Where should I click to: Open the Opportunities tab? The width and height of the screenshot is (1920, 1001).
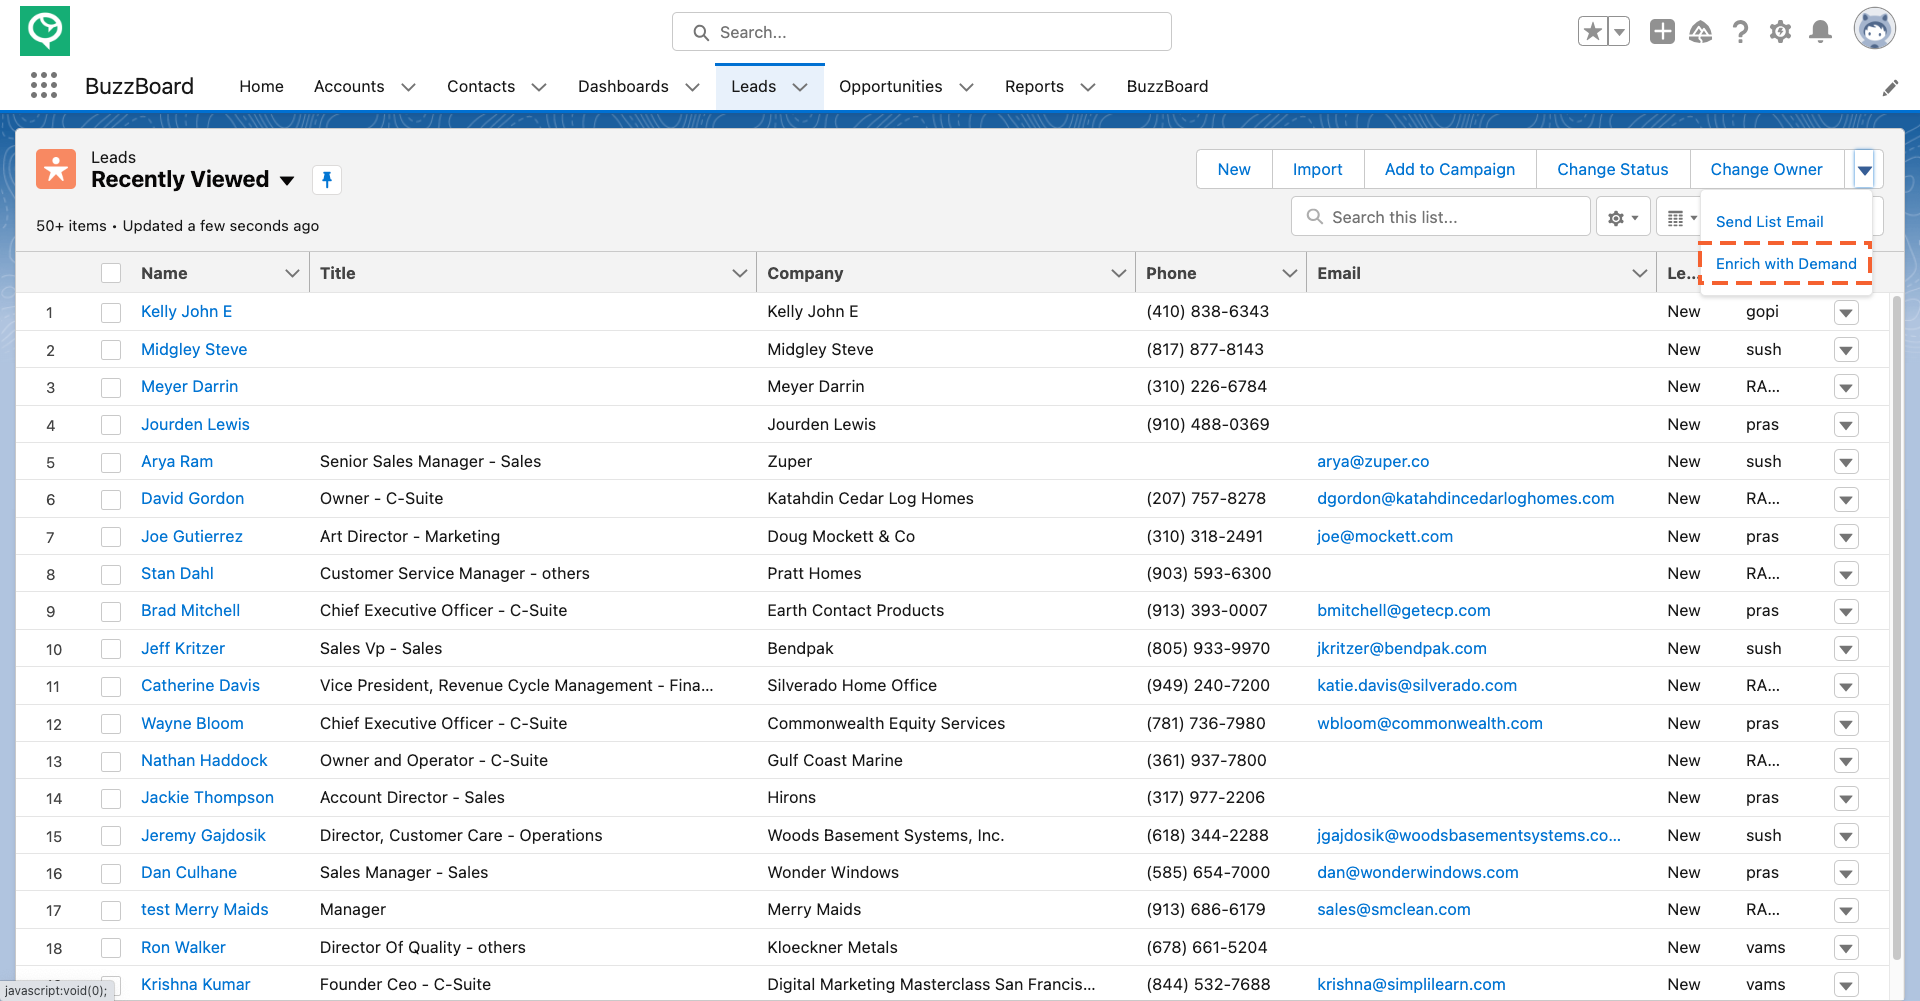click(890, 86)
